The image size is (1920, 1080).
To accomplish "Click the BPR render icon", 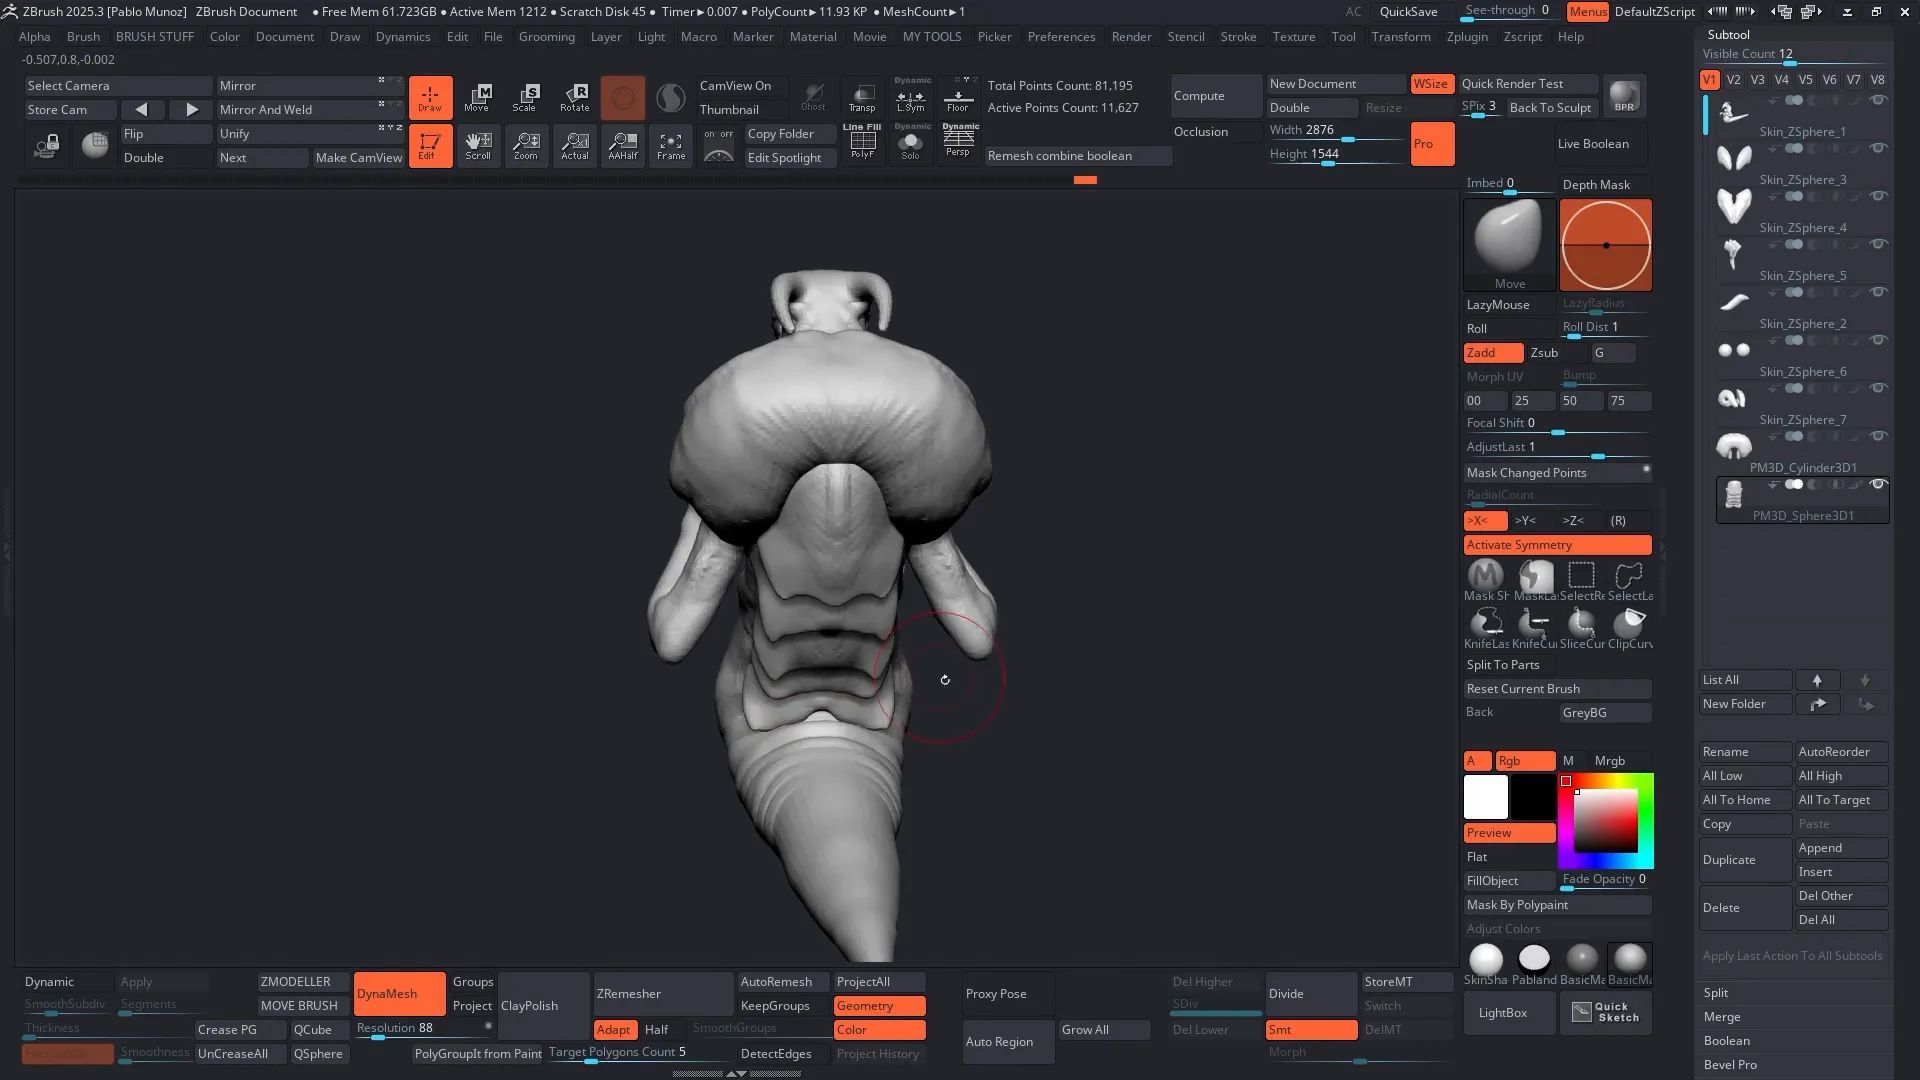I will pyautogui.click(x=1624, y=97).
